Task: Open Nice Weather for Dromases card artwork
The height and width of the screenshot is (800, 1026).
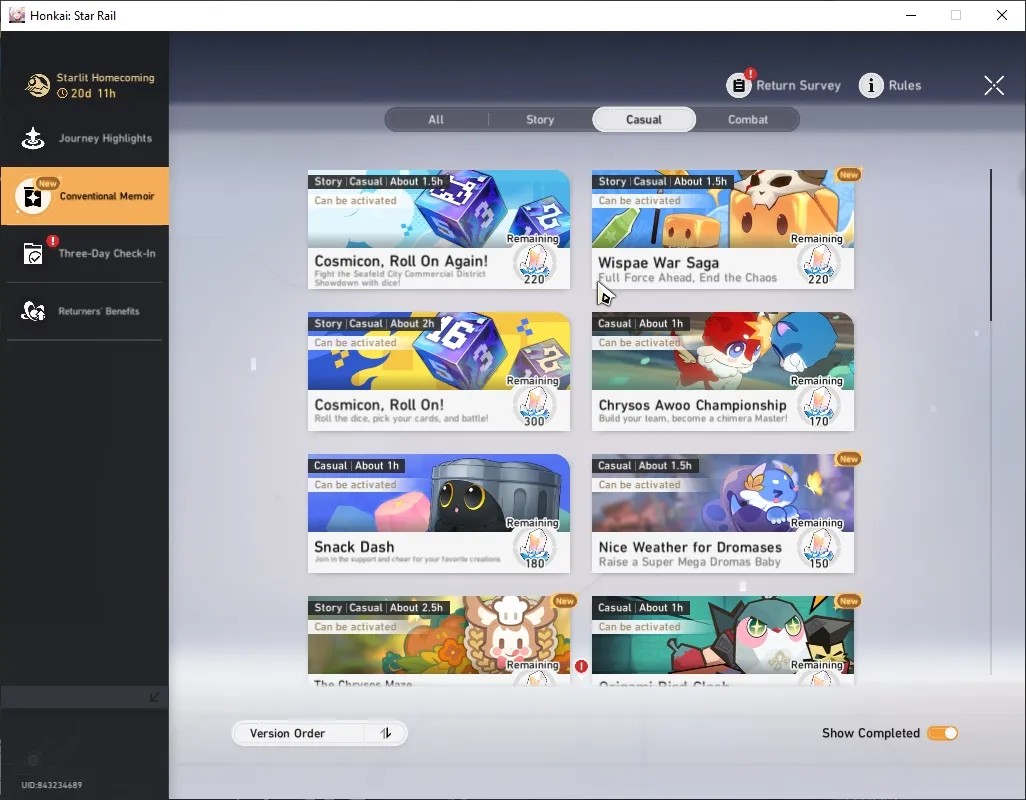Action: pyautogui.click(x=722, y=493)
